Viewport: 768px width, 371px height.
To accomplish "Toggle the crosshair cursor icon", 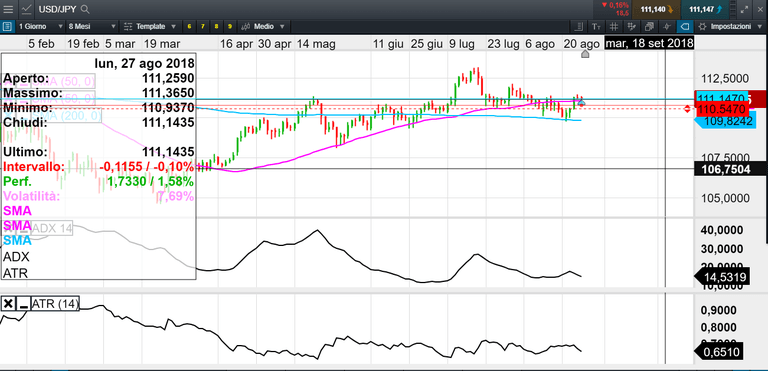I will [667, 26].
